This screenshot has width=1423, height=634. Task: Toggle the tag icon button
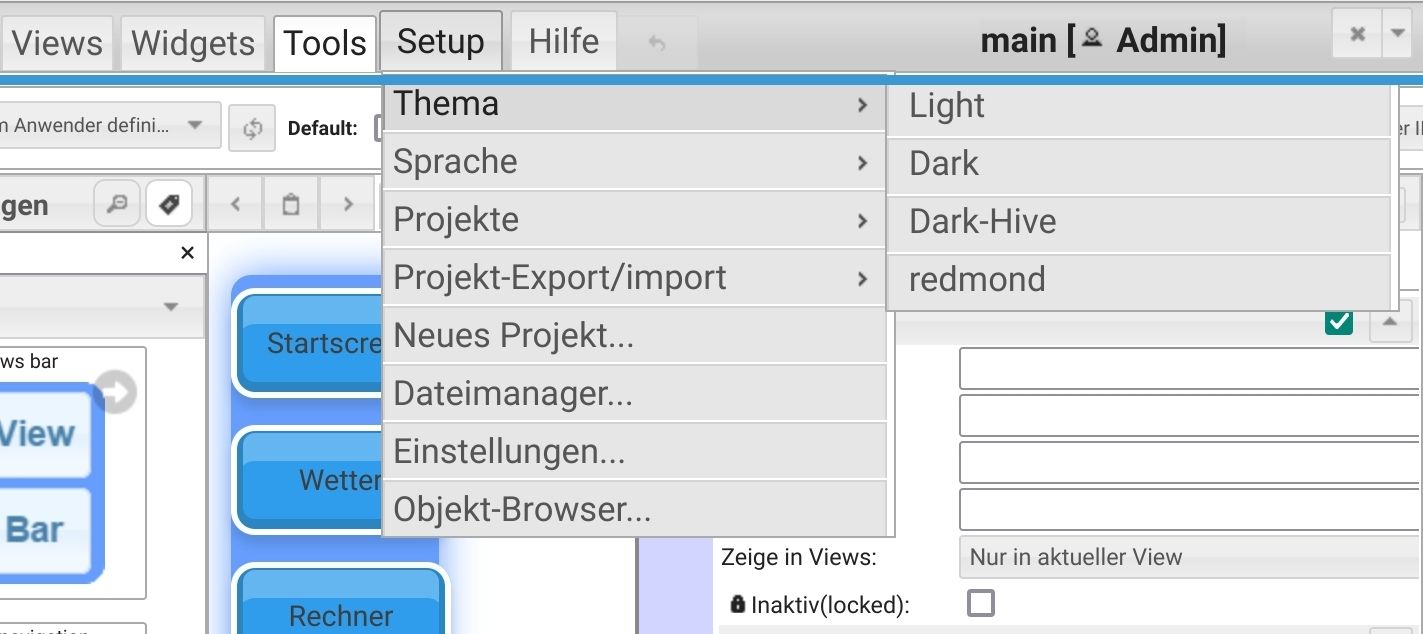(x=168, y=204)
